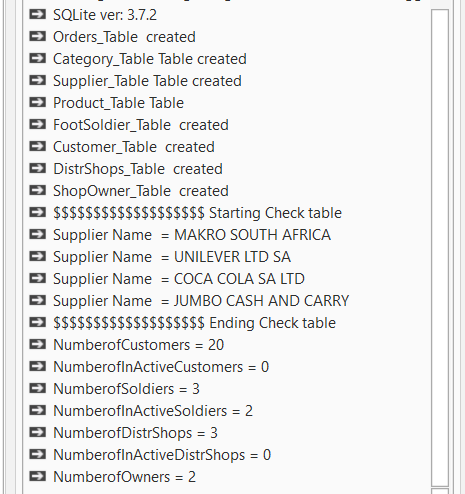Click arrow icon next to Orders_Table created
The image size is (465, 494).
(37, 37)
